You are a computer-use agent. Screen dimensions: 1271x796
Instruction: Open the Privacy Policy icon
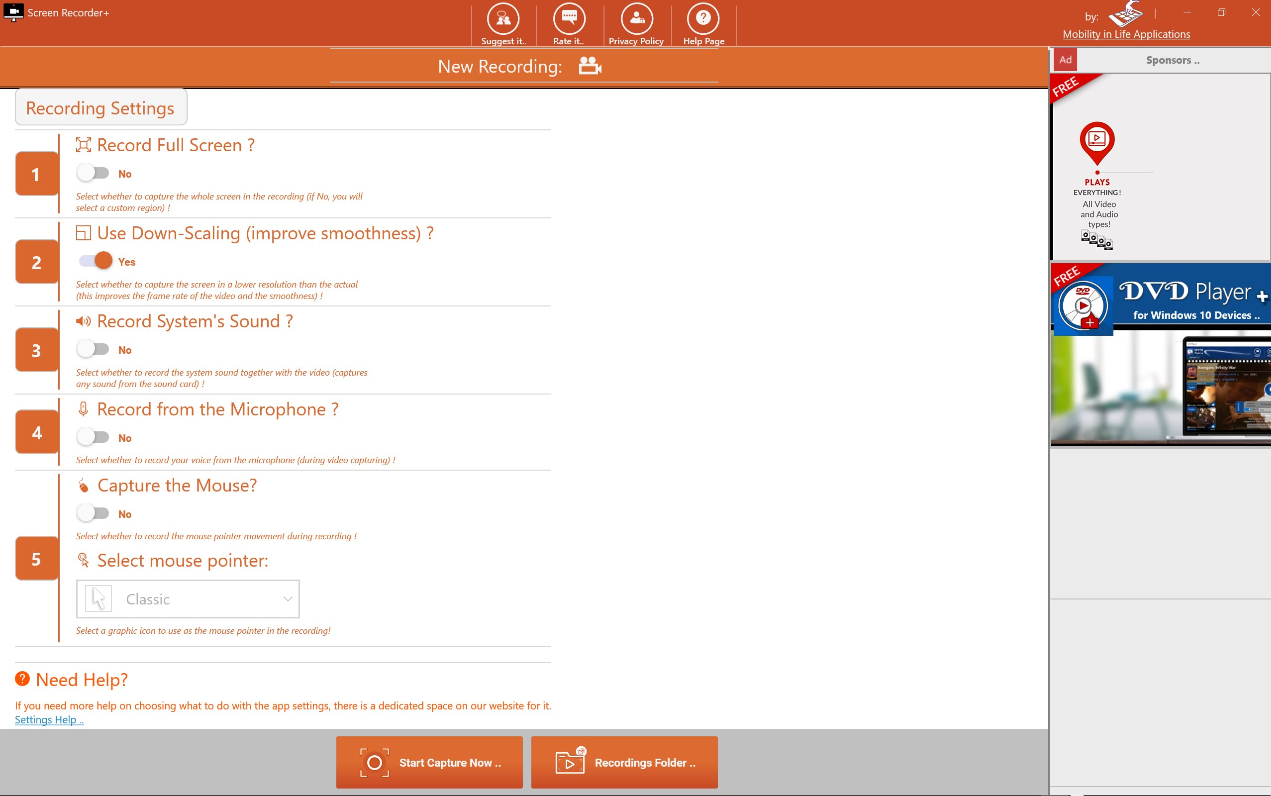(x=636, y=20)
